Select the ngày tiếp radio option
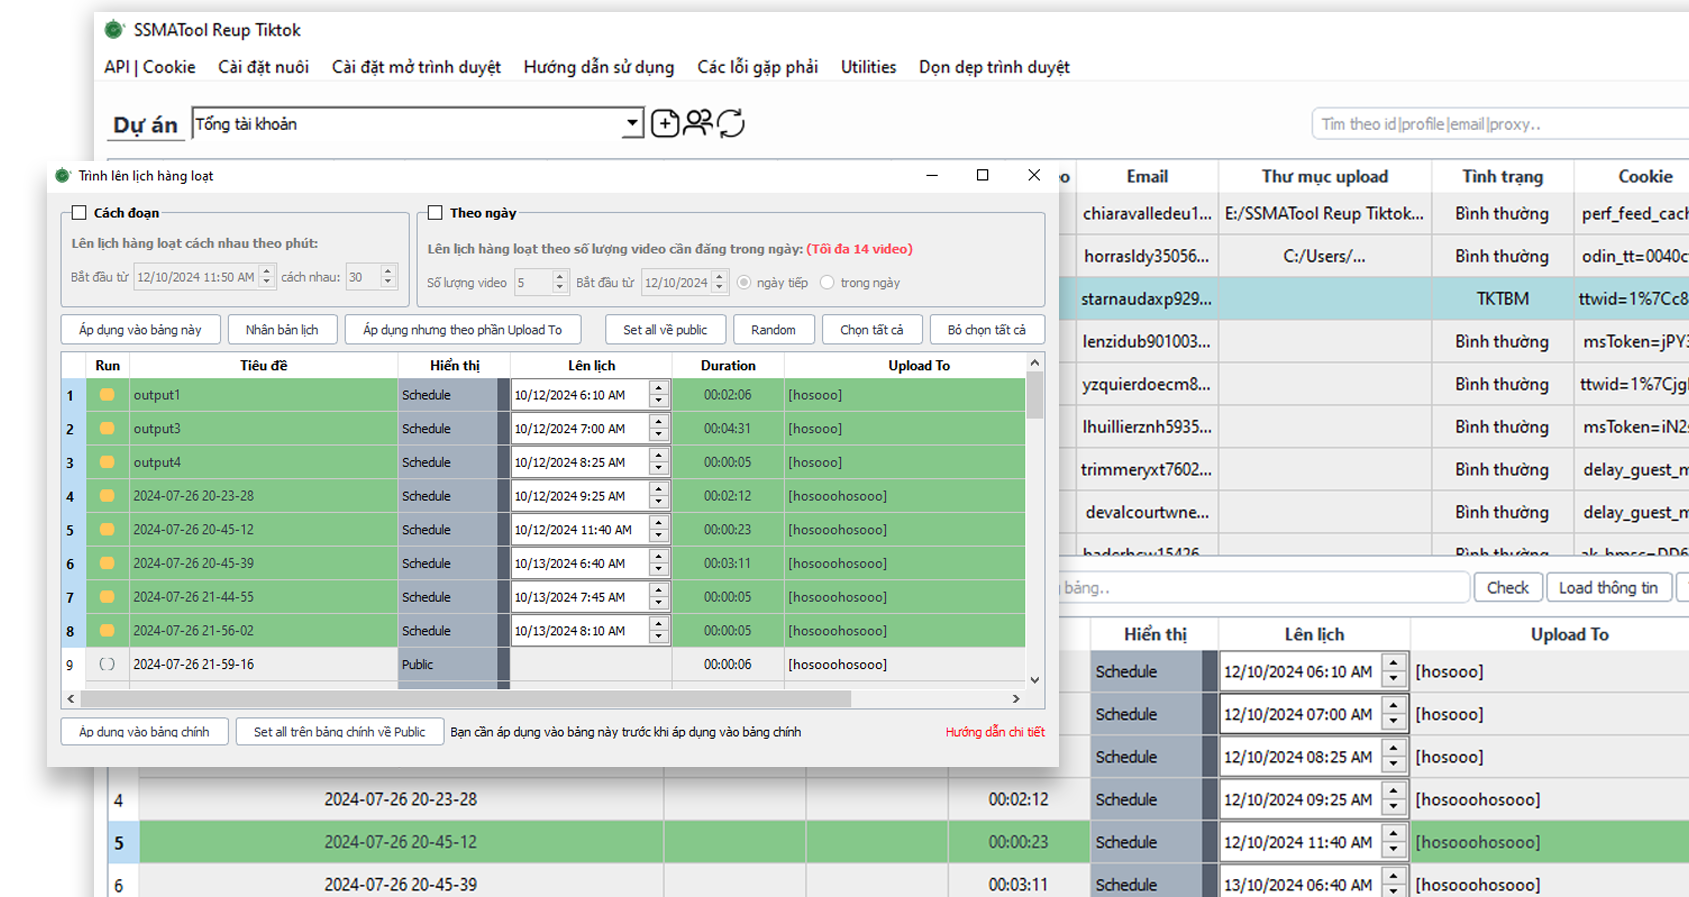 (x=744, y=283)
